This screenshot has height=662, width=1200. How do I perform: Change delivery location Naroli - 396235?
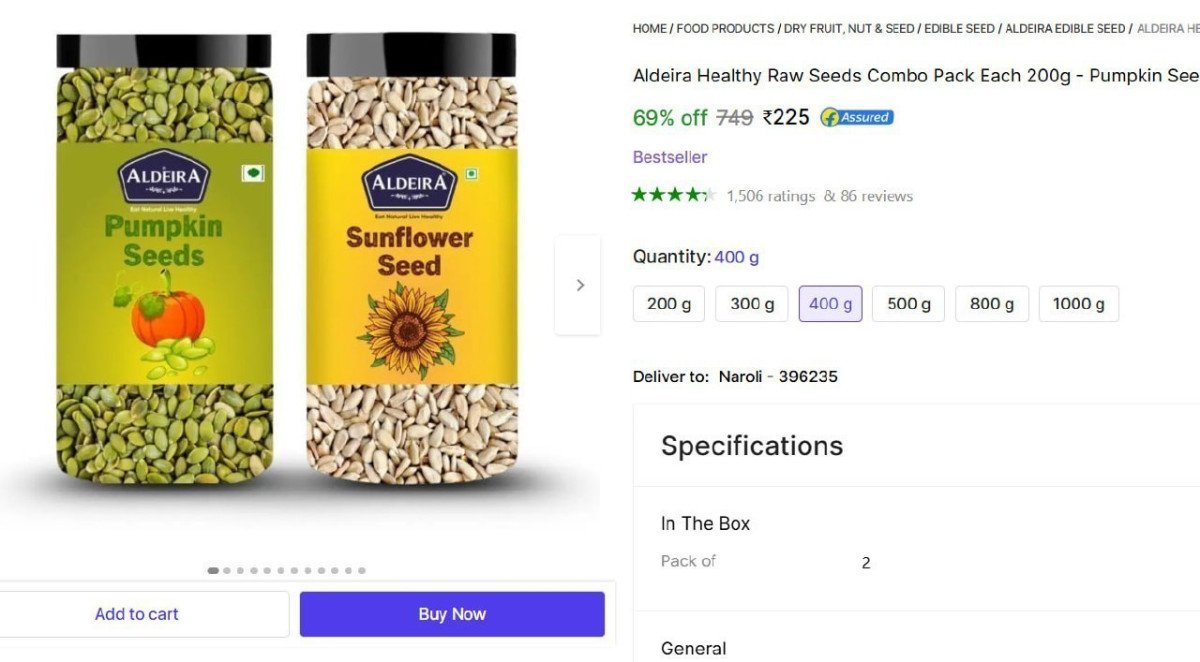tap(777, 377)
